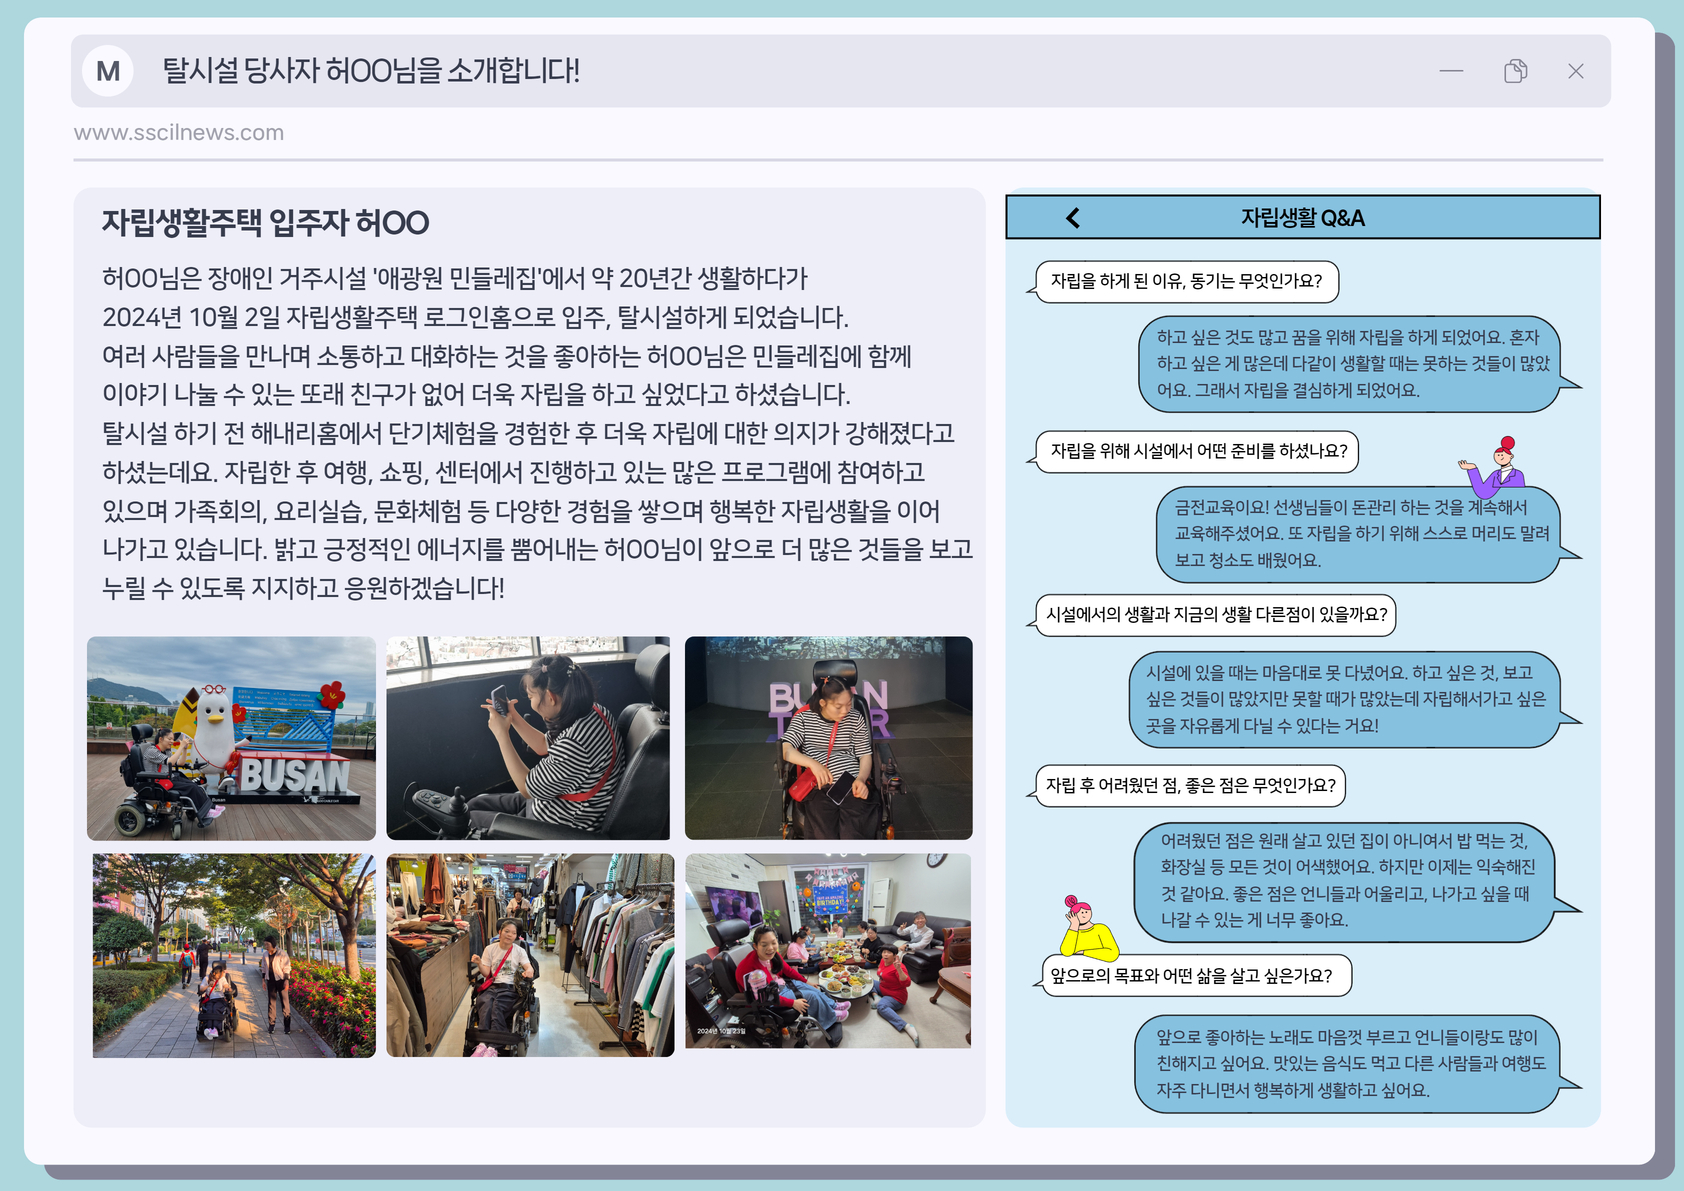Open photo of woman holding phone

pos(528,738)
